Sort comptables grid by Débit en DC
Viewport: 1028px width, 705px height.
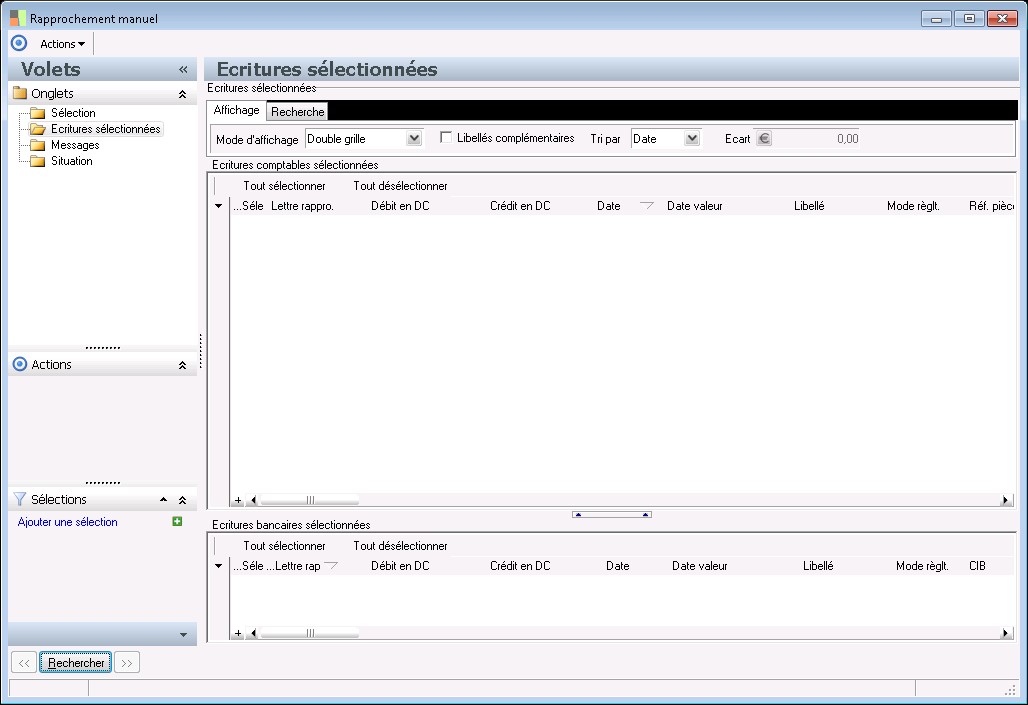coord(400,206)
